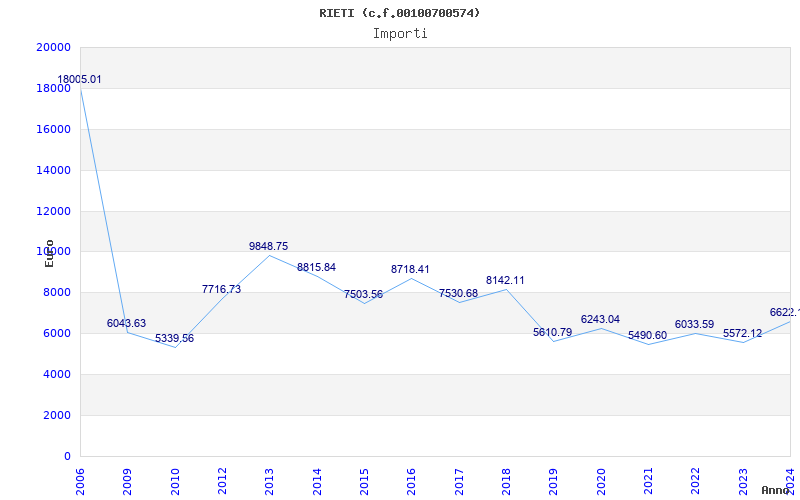This screenshot has width=800, height=500.
Task: Select the 8000 y-axis tick label
Action: tap(57, 293)
